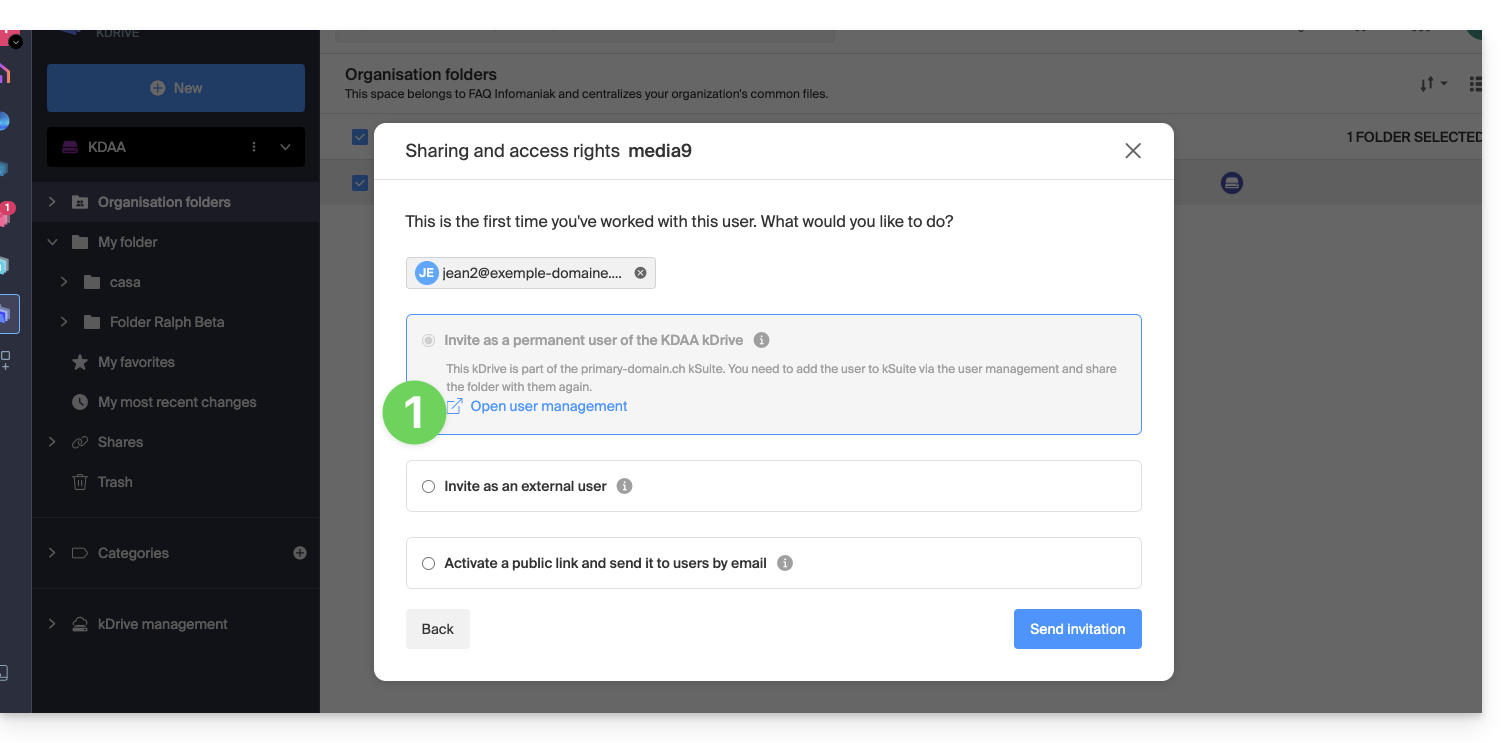Remove the jean2@exemple-domaine email chip

(640, 273)
